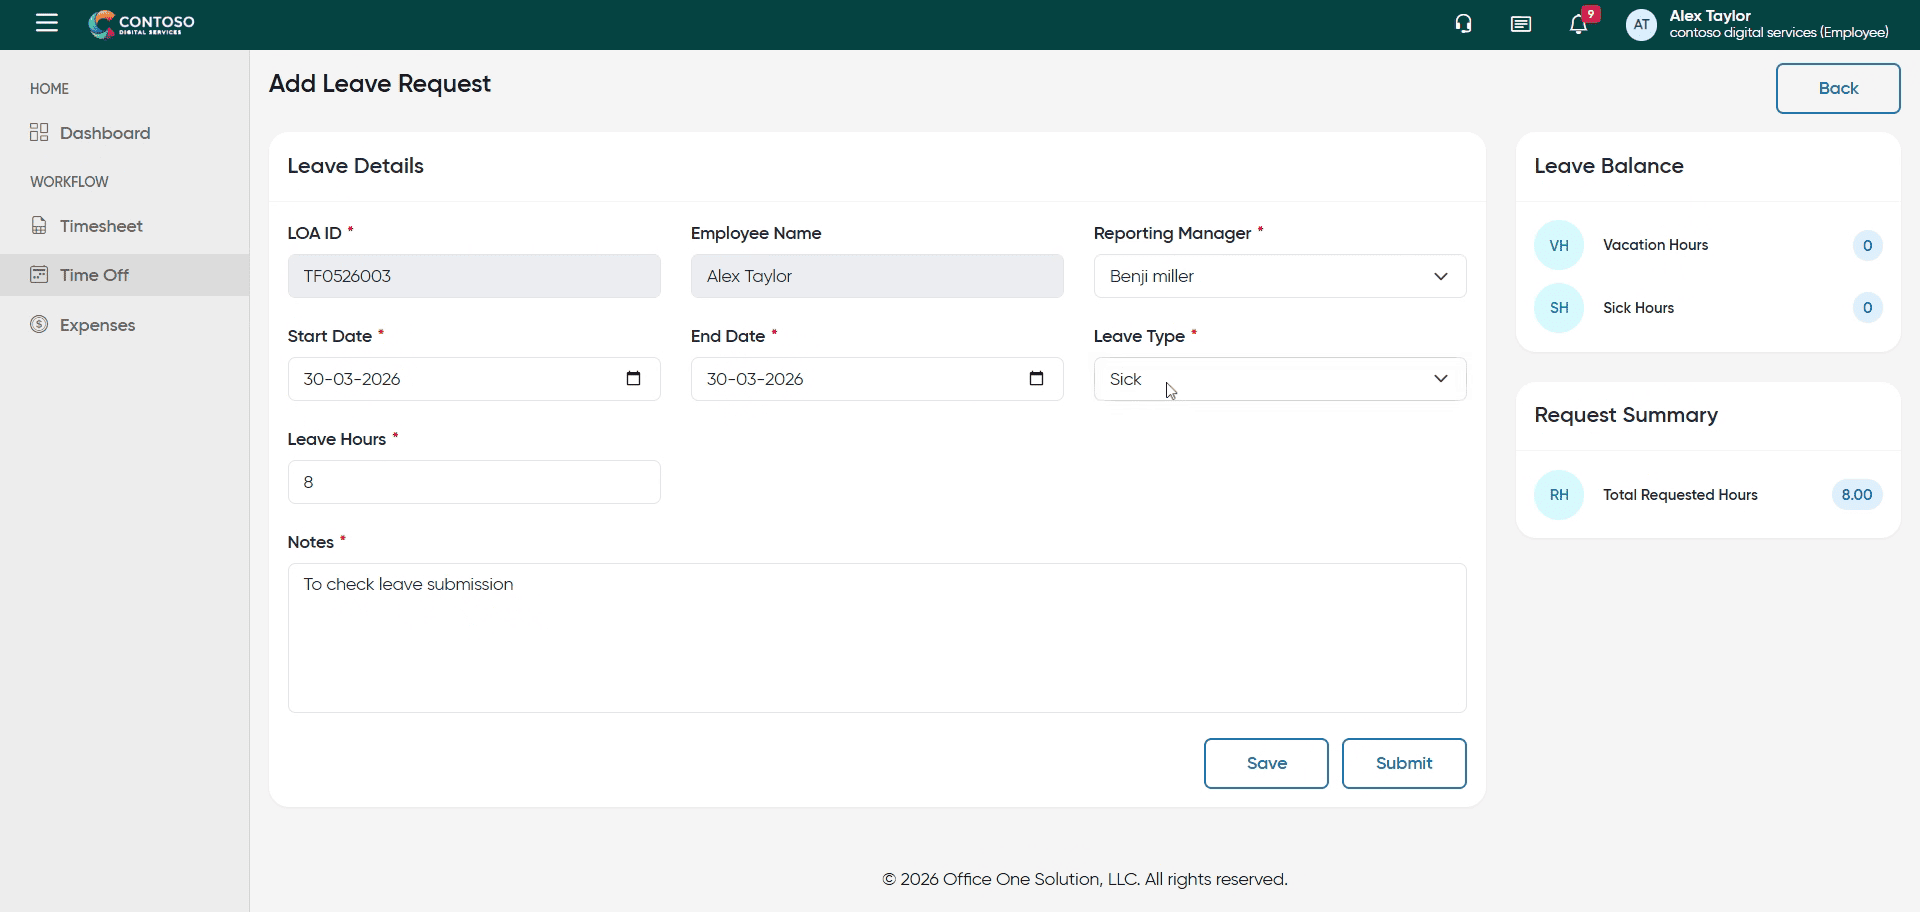Open End Date calendar picker icon
This screenshot has width=1920, height=912.
pyautogui.click(x=1036, y=379)
